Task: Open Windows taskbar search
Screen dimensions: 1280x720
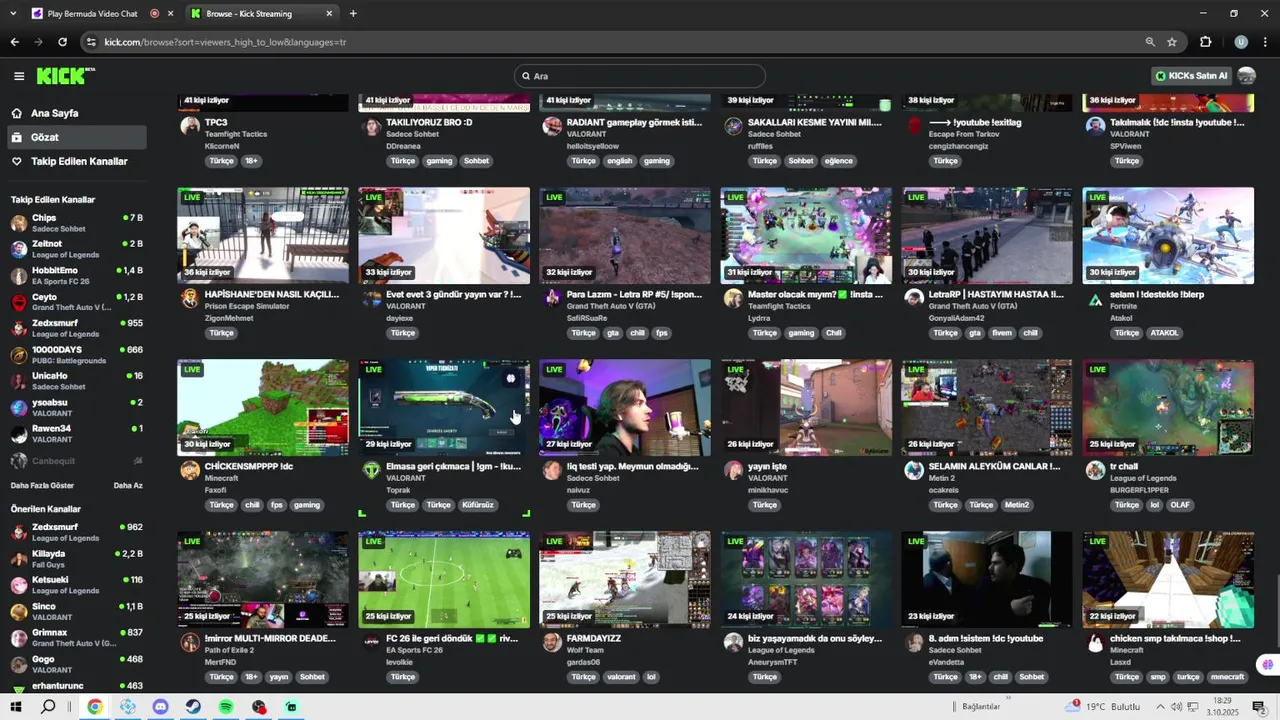Action: click(x=48, y=707)
